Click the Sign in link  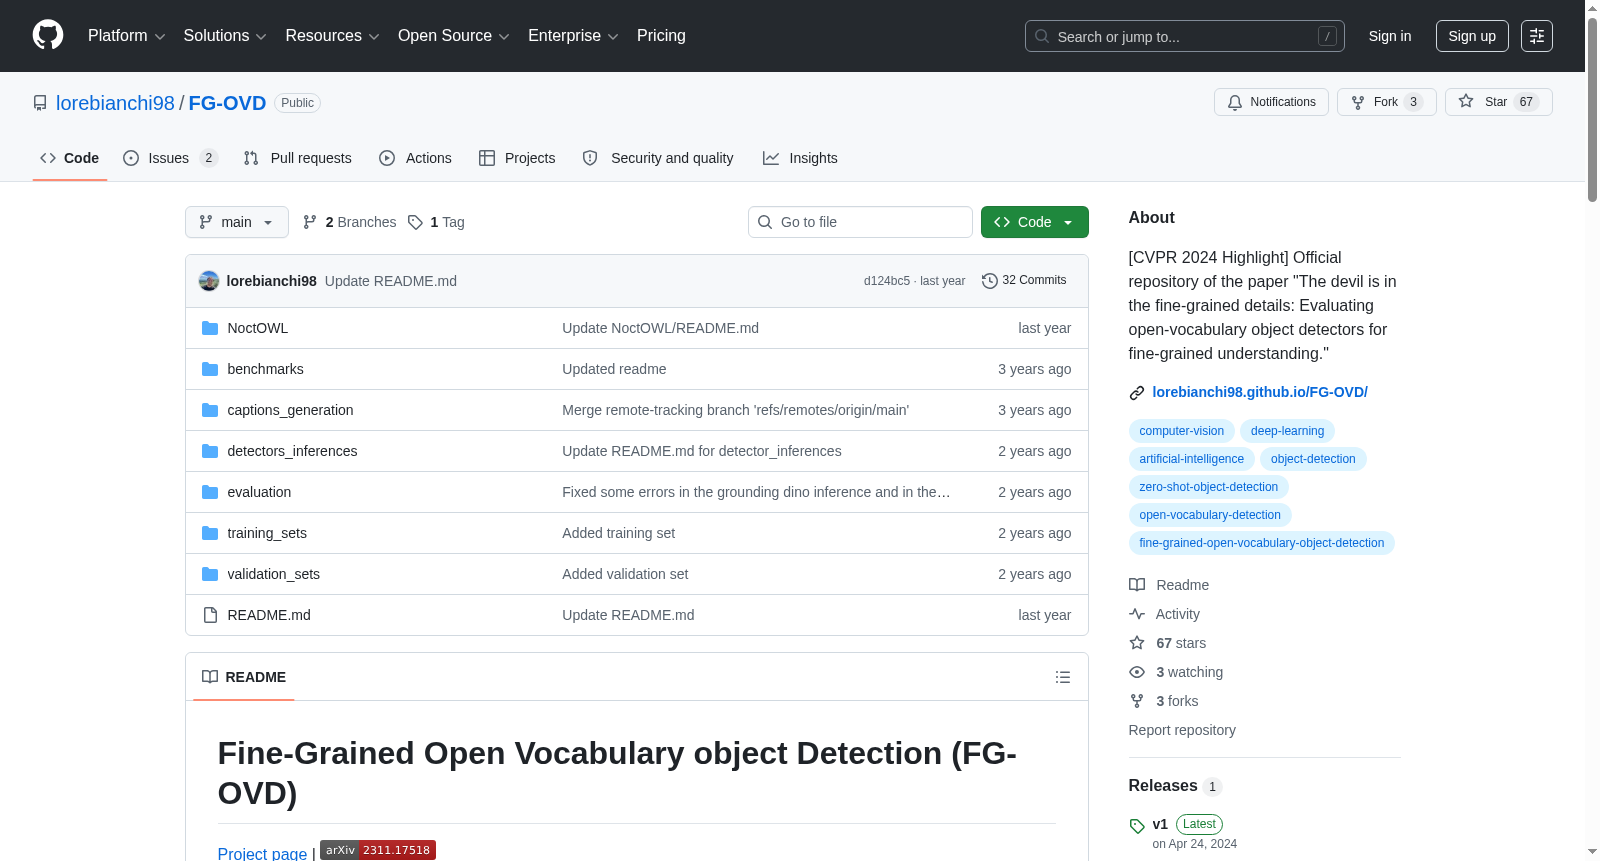pos(1390,36)
